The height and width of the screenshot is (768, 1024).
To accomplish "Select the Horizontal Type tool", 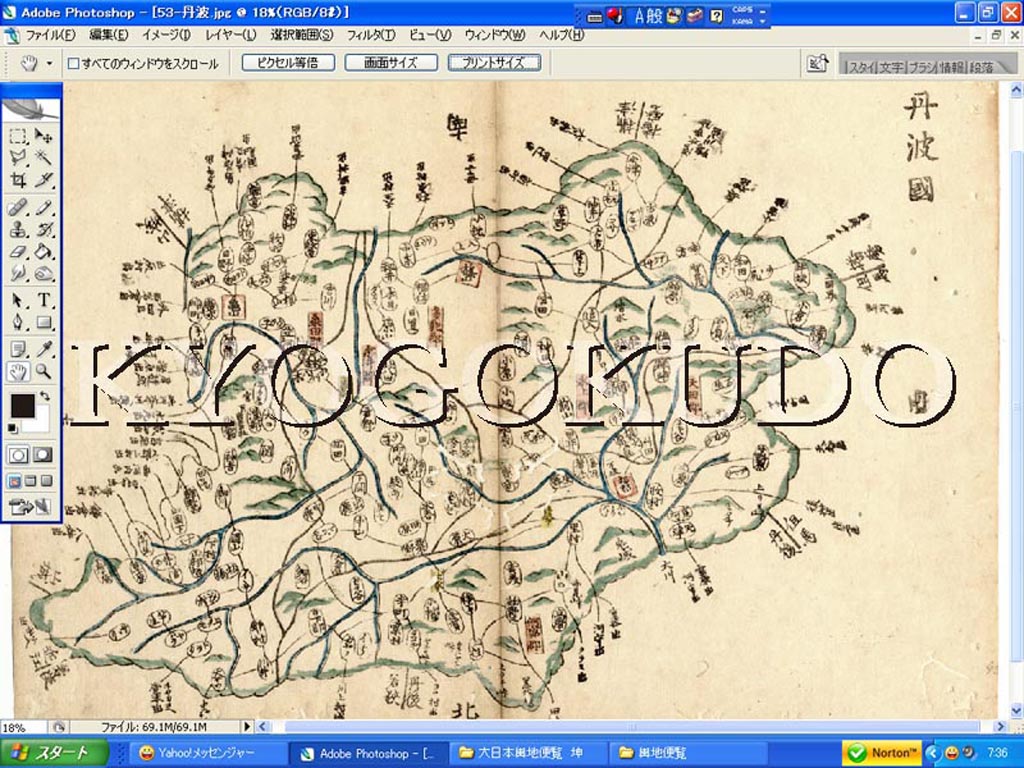I will pyautogui.click(x=44, y=300).
